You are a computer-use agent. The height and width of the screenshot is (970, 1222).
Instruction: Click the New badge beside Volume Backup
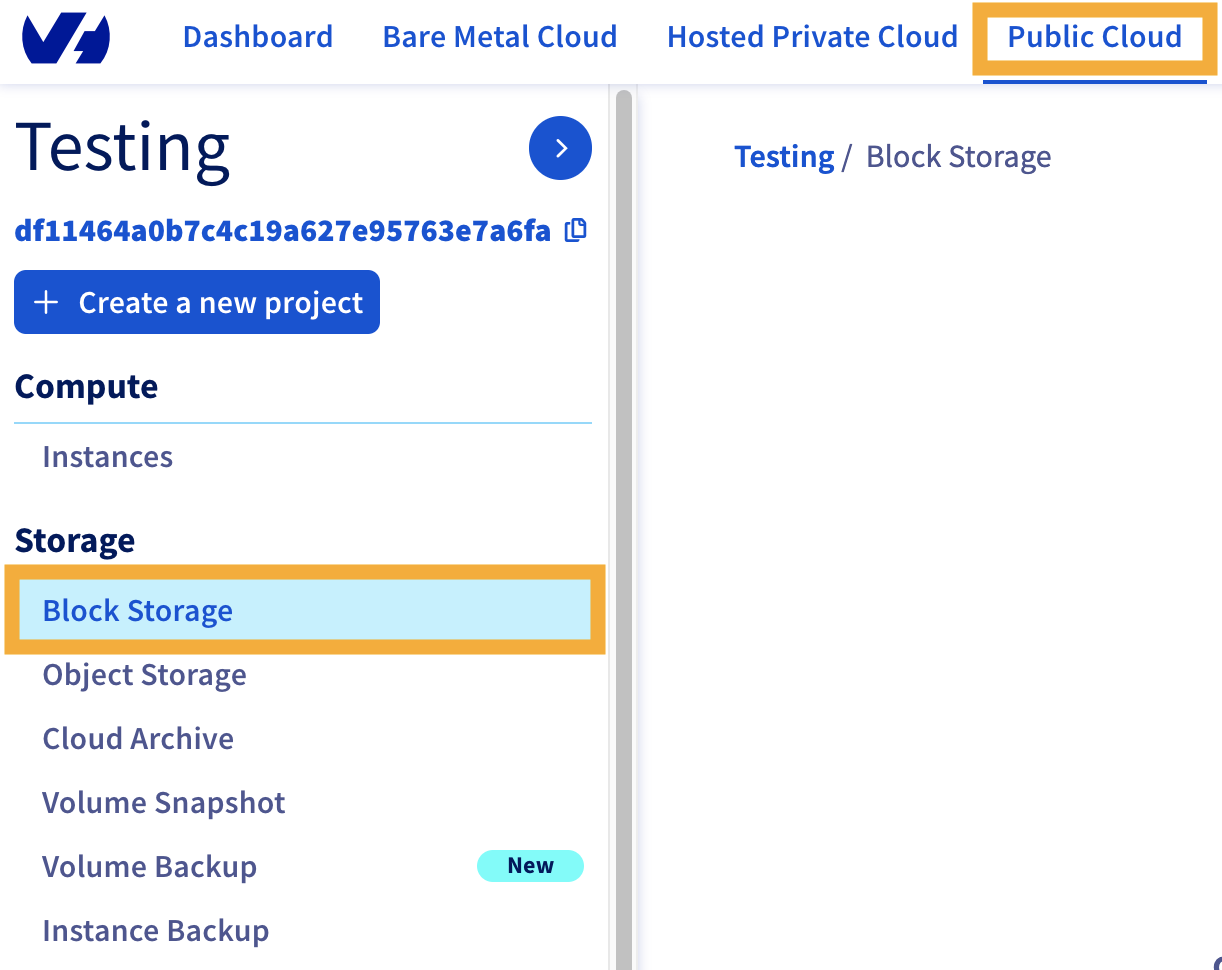[x=530, y=866]
